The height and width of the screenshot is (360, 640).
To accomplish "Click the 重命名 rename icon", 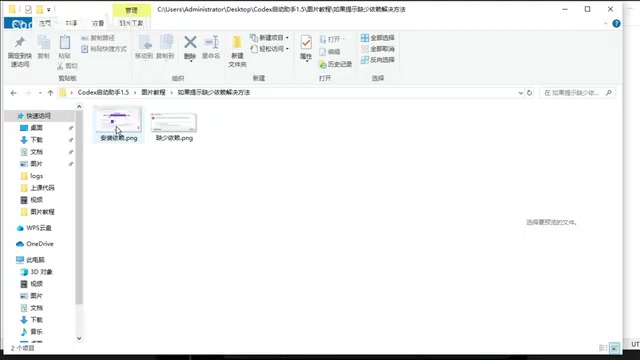I will (x=211, y=42).
